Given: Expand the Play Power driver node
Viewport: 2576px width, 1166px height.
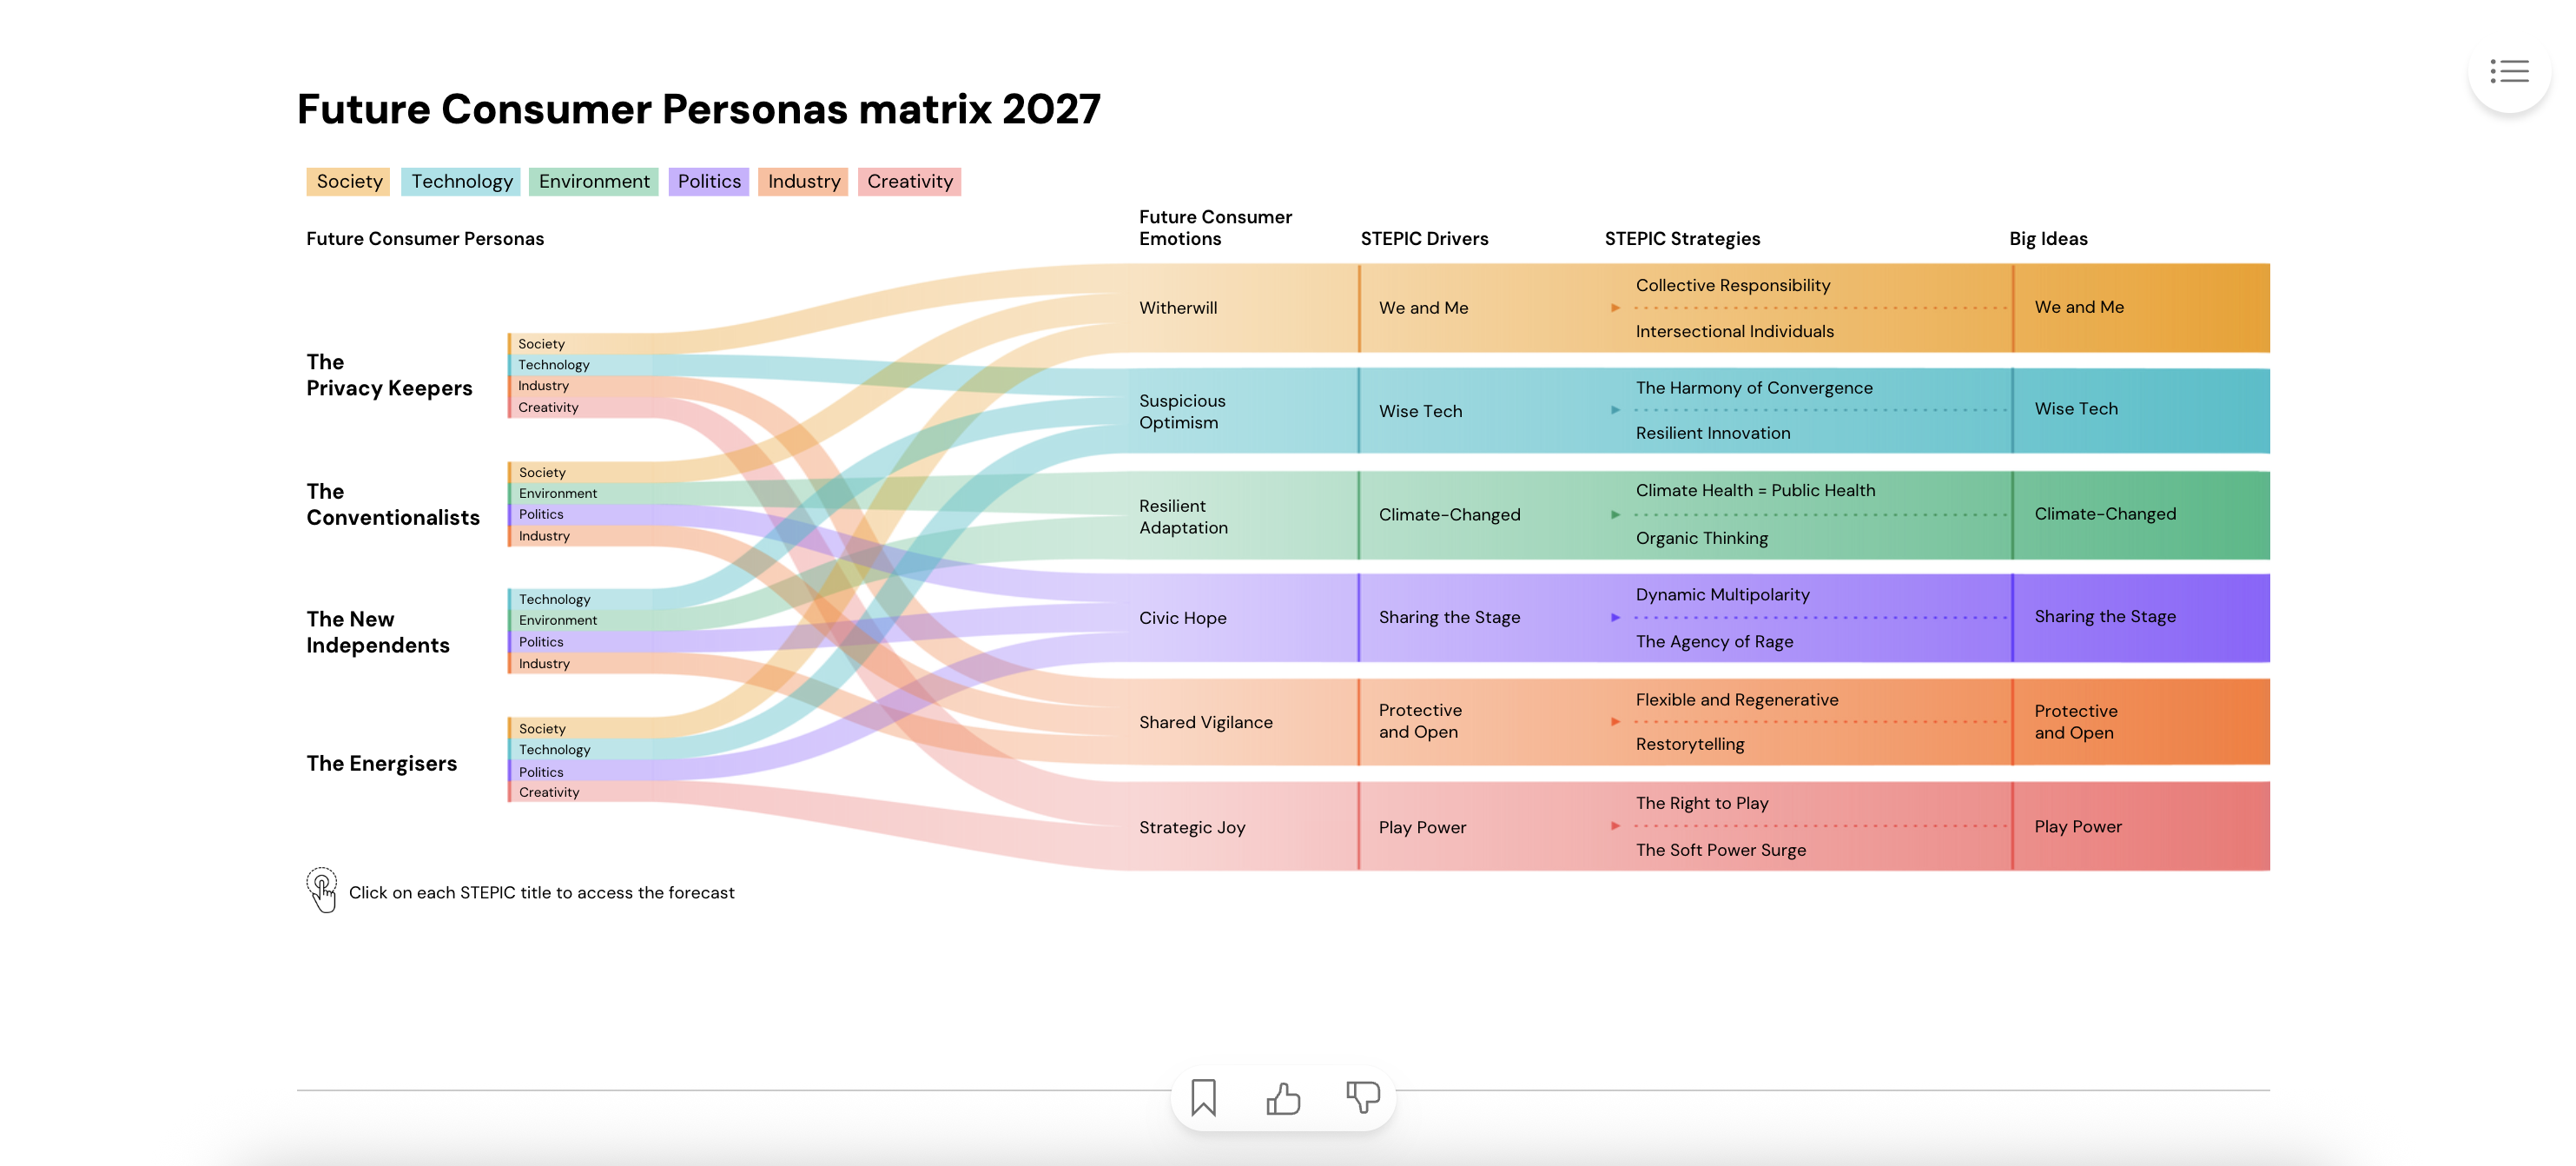Looking at the screenshot, I should (x=1421, y=826).
